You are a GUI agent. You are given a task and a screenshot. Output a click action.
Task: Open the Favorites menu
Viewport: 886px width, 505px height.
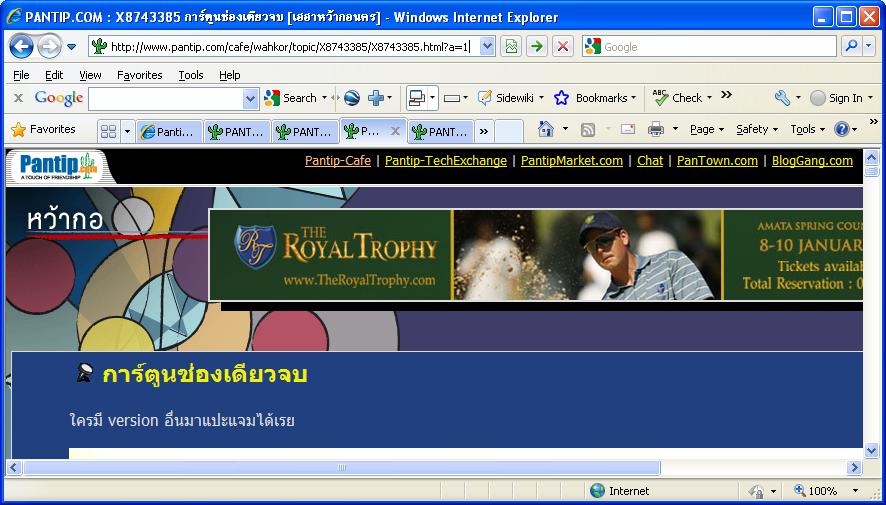(x=140, y=75)
